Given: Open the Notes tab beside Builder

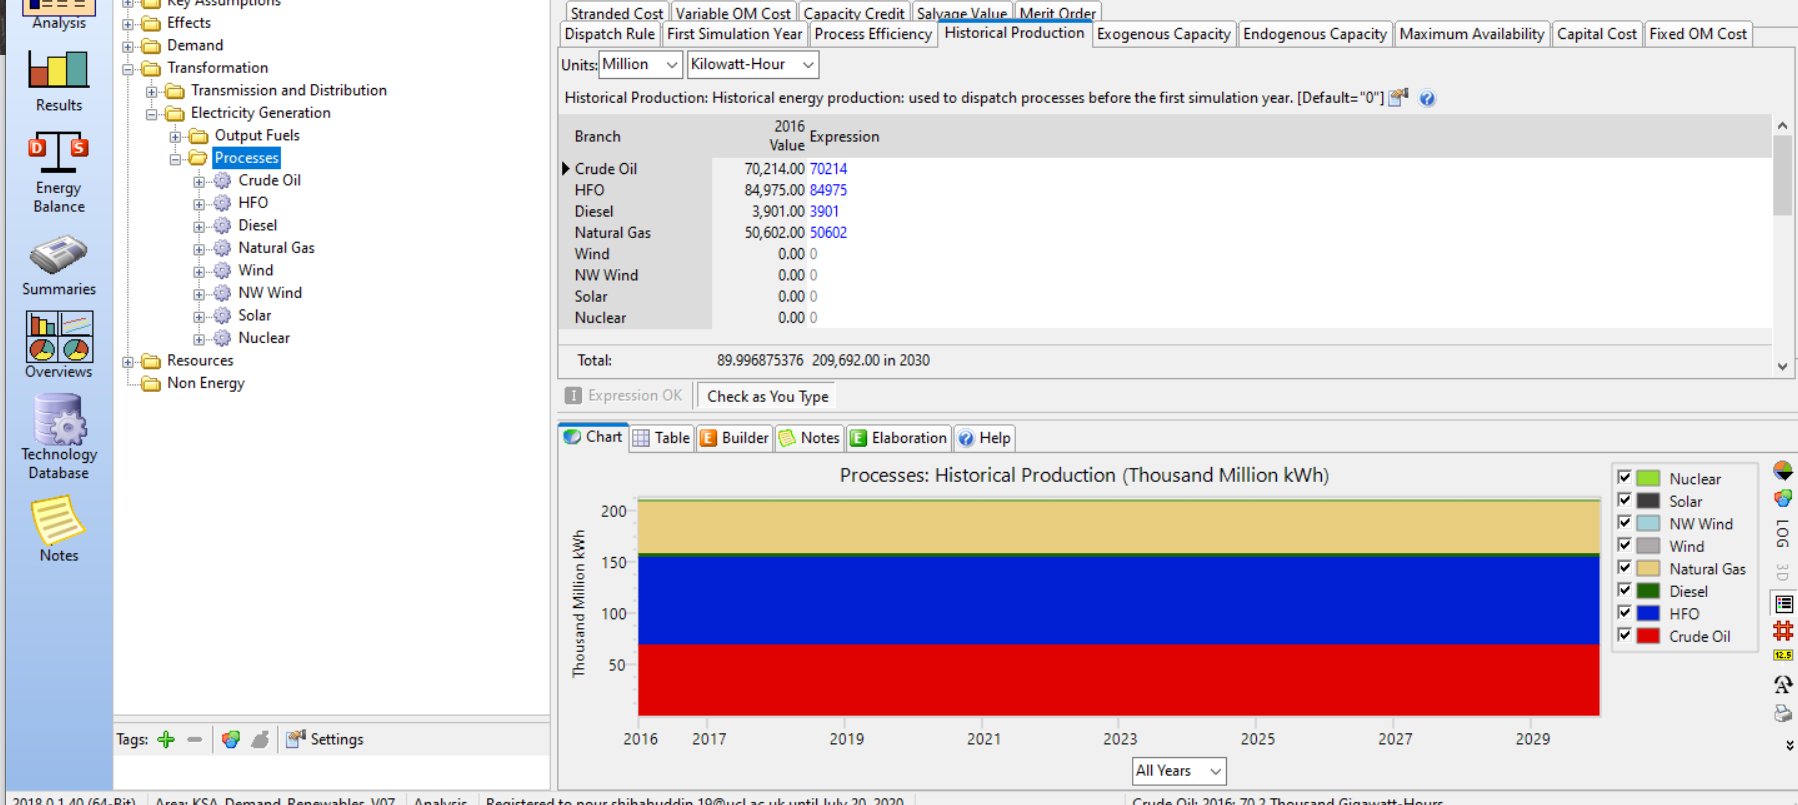Looking at the screenshot, I should pyautogui.click(x=809, y=438).
